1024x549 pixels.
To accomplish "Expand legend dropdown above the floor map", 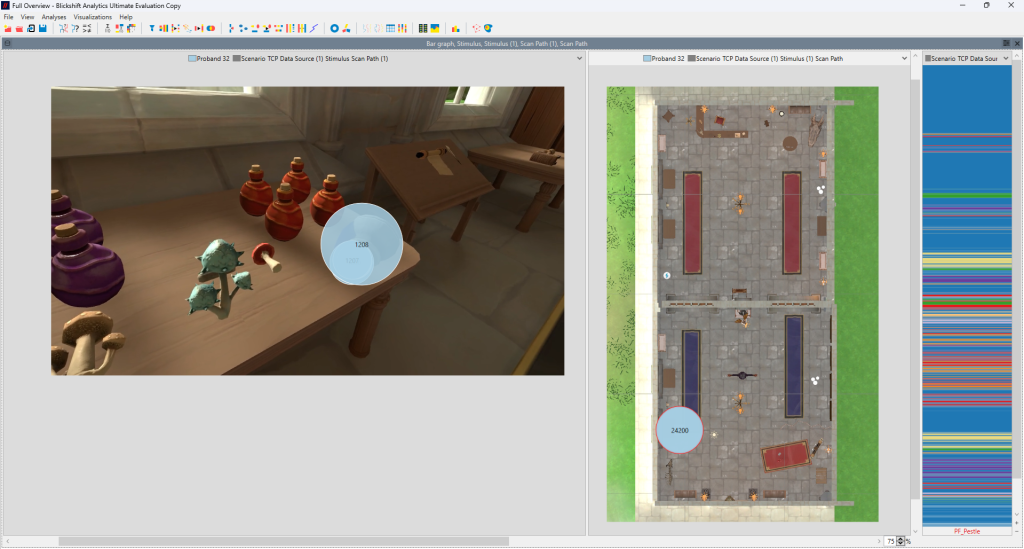I will tap(905, 59).
